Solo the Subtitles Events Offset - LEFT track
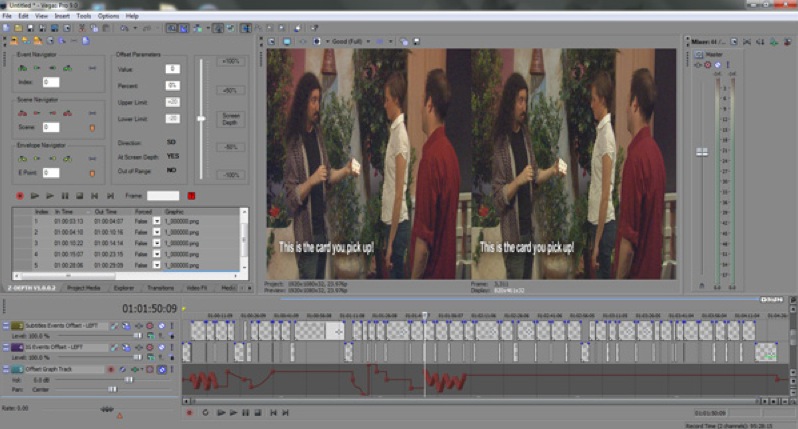Image resolution: width=798 pixels, height=429 pixels. [161, 326]
